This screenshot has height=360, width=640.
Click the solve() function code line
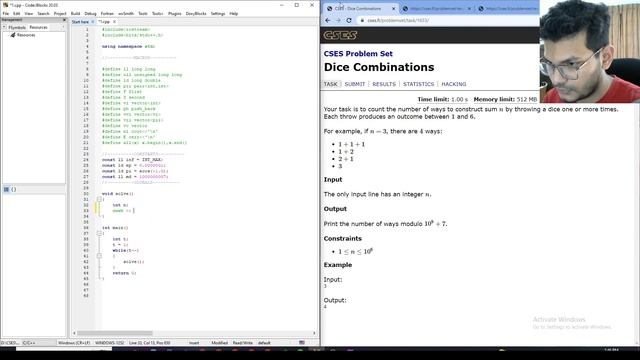pos(118,193)
